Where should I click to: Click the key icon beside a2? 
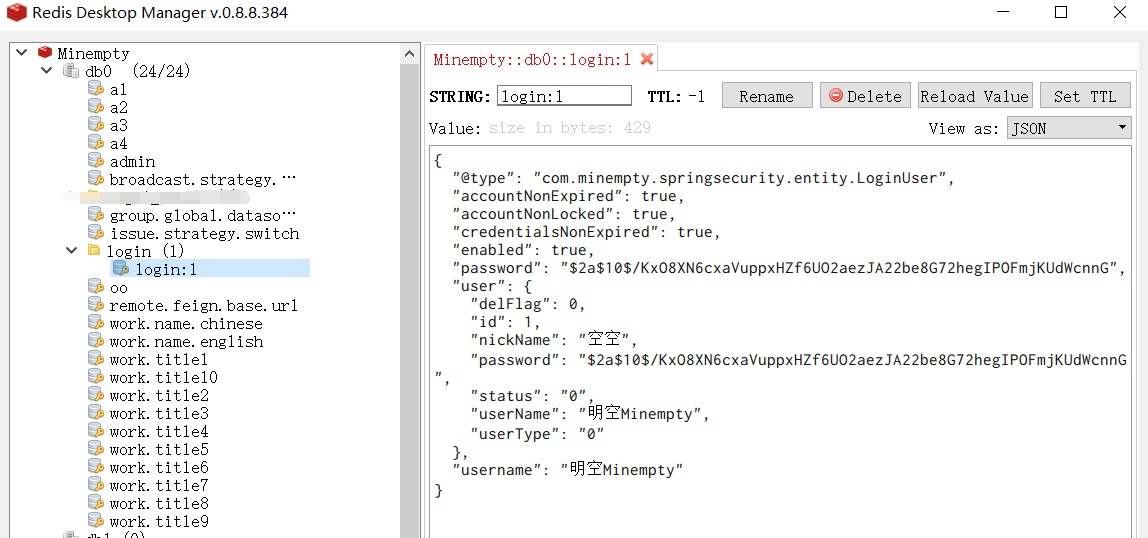pos(96,107)
